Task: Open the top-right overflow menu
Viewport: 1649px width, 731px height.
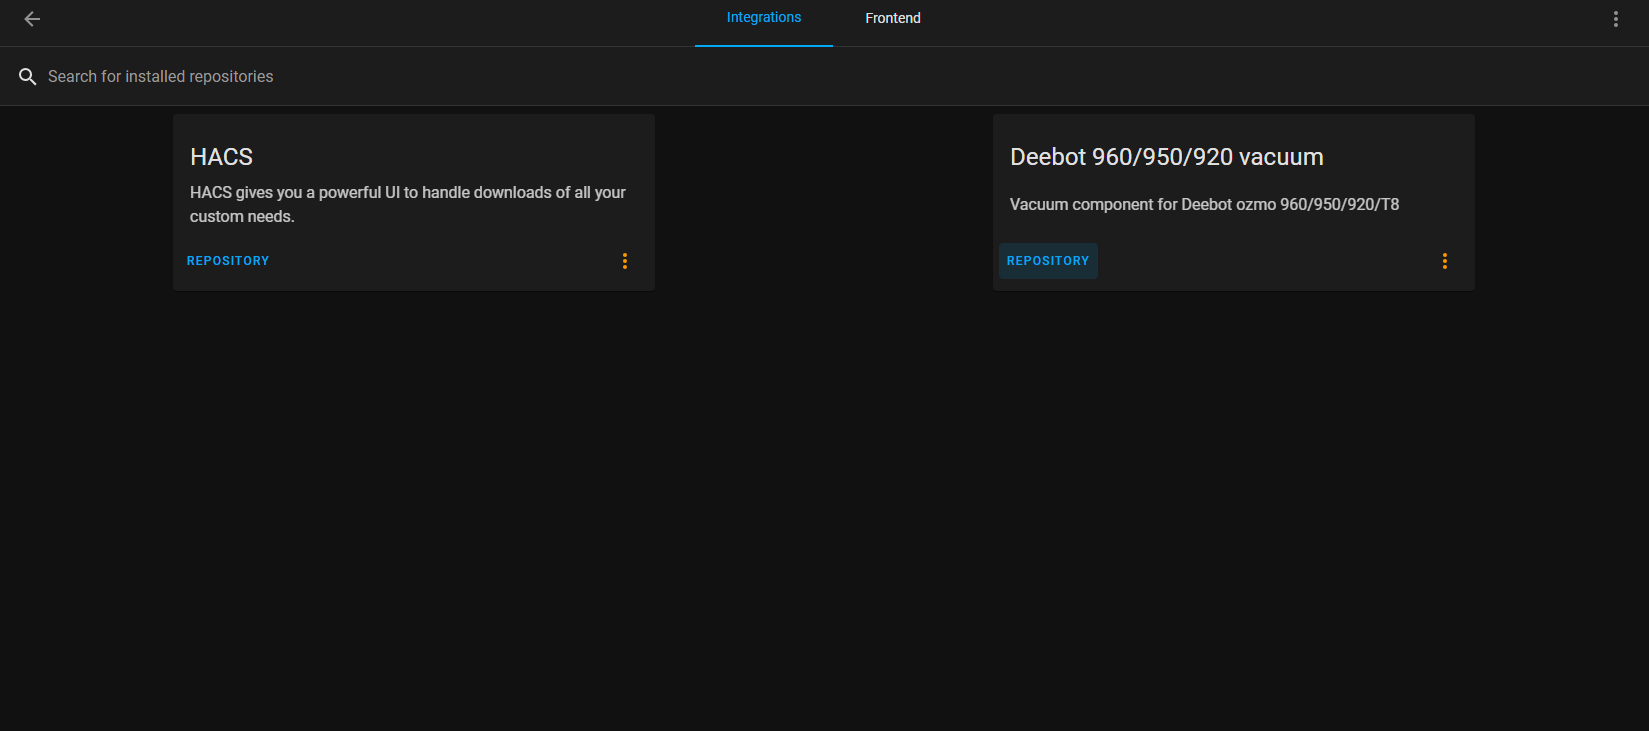Action: coord(1616,19)
